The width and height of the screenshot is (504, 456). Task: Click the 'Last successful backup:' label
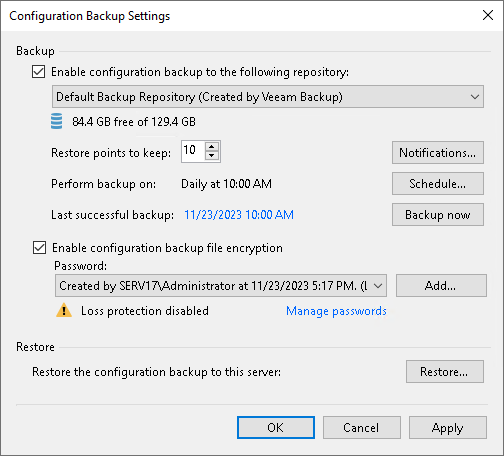(x=112, y=215)
